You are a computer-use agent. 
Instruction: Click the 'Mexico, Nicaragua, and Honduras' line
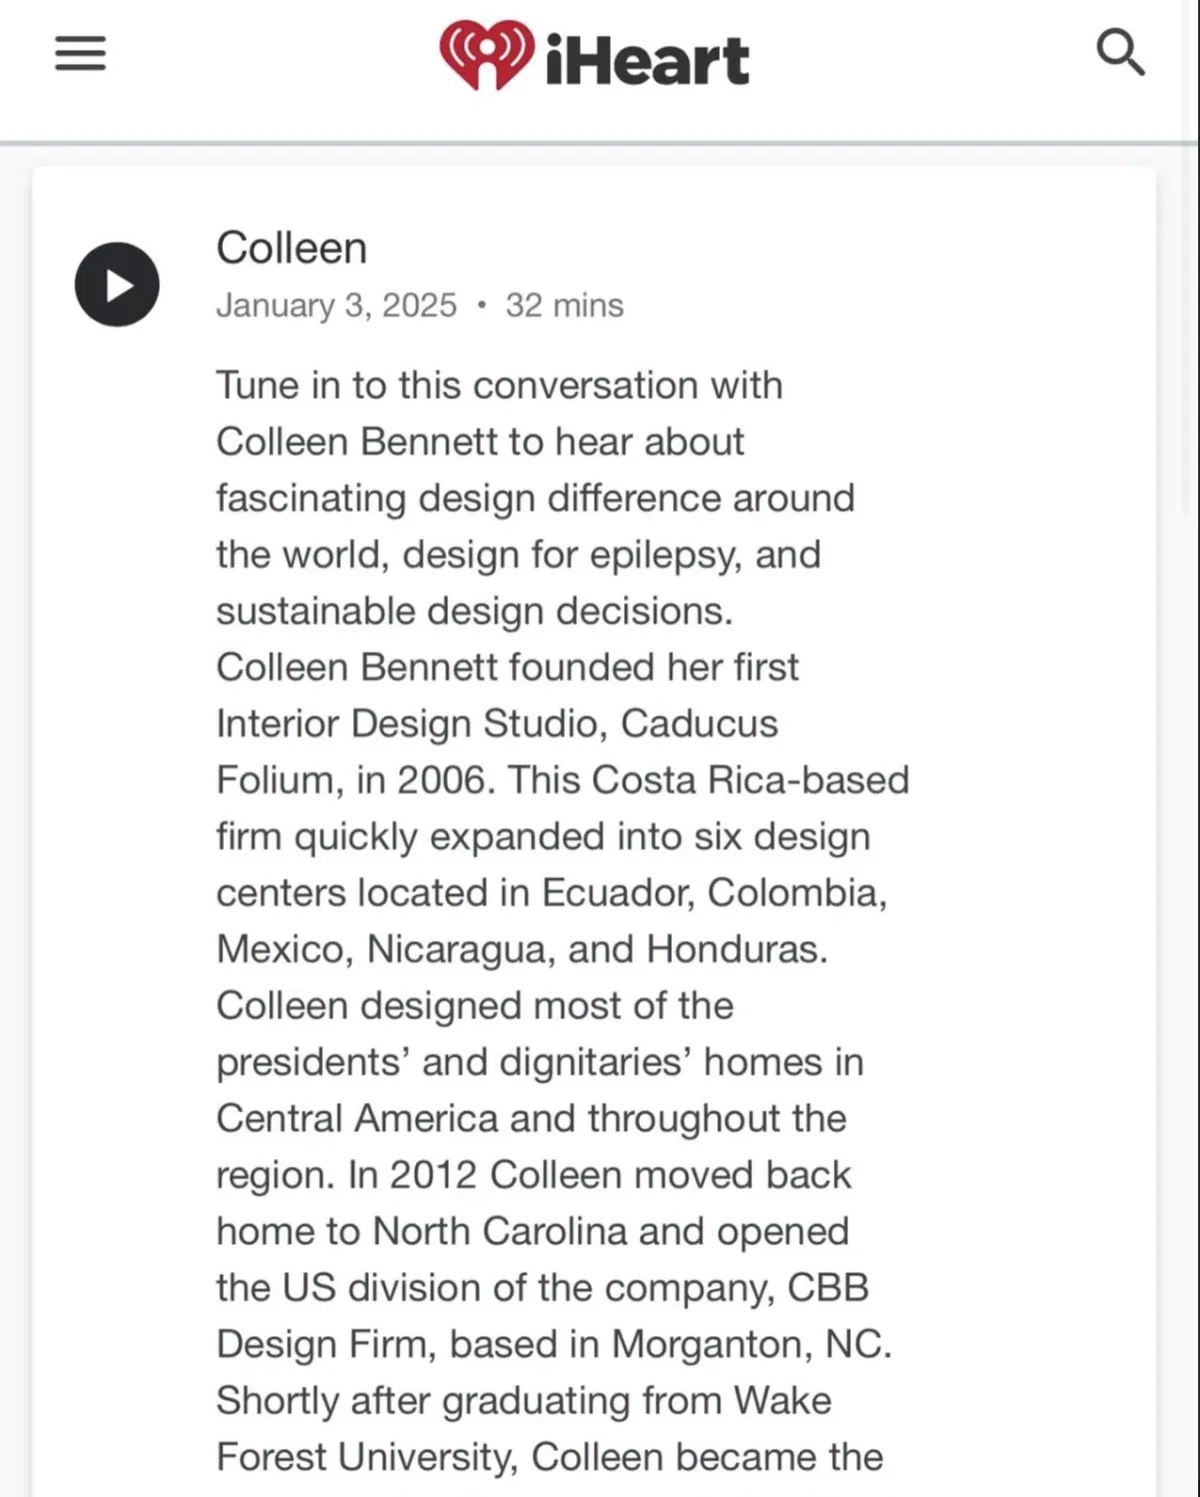pos(522,949)
